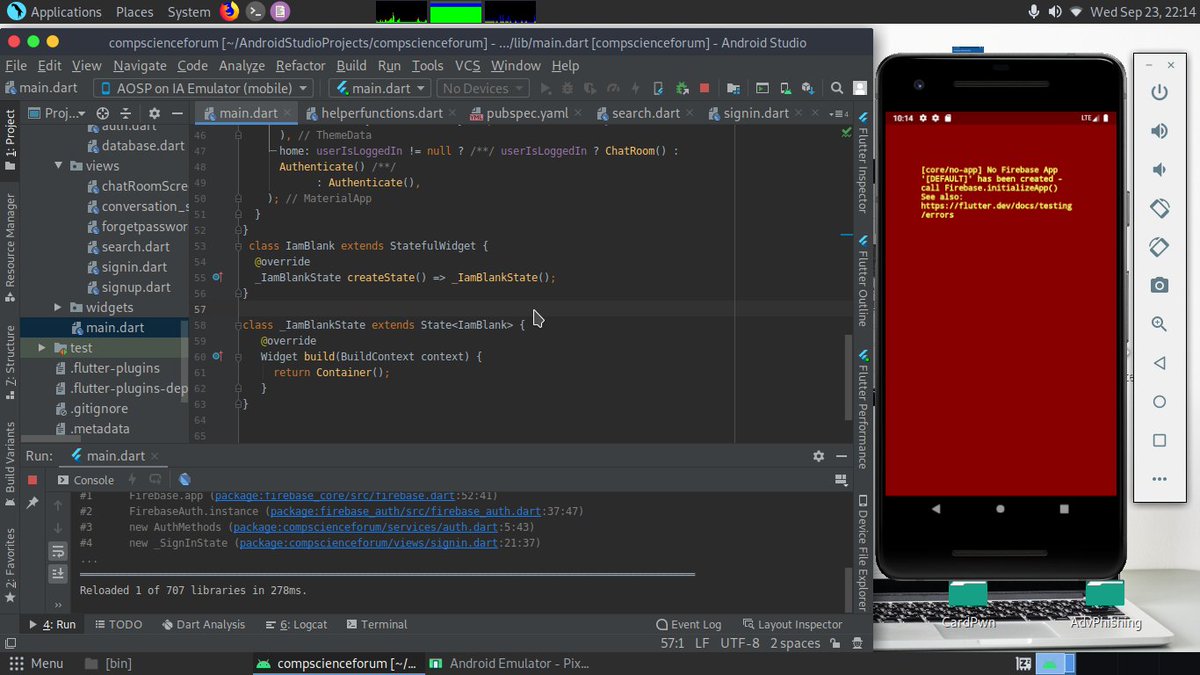Select signup.dart in project tree
1200x675 pixels.
pos(136,287)
